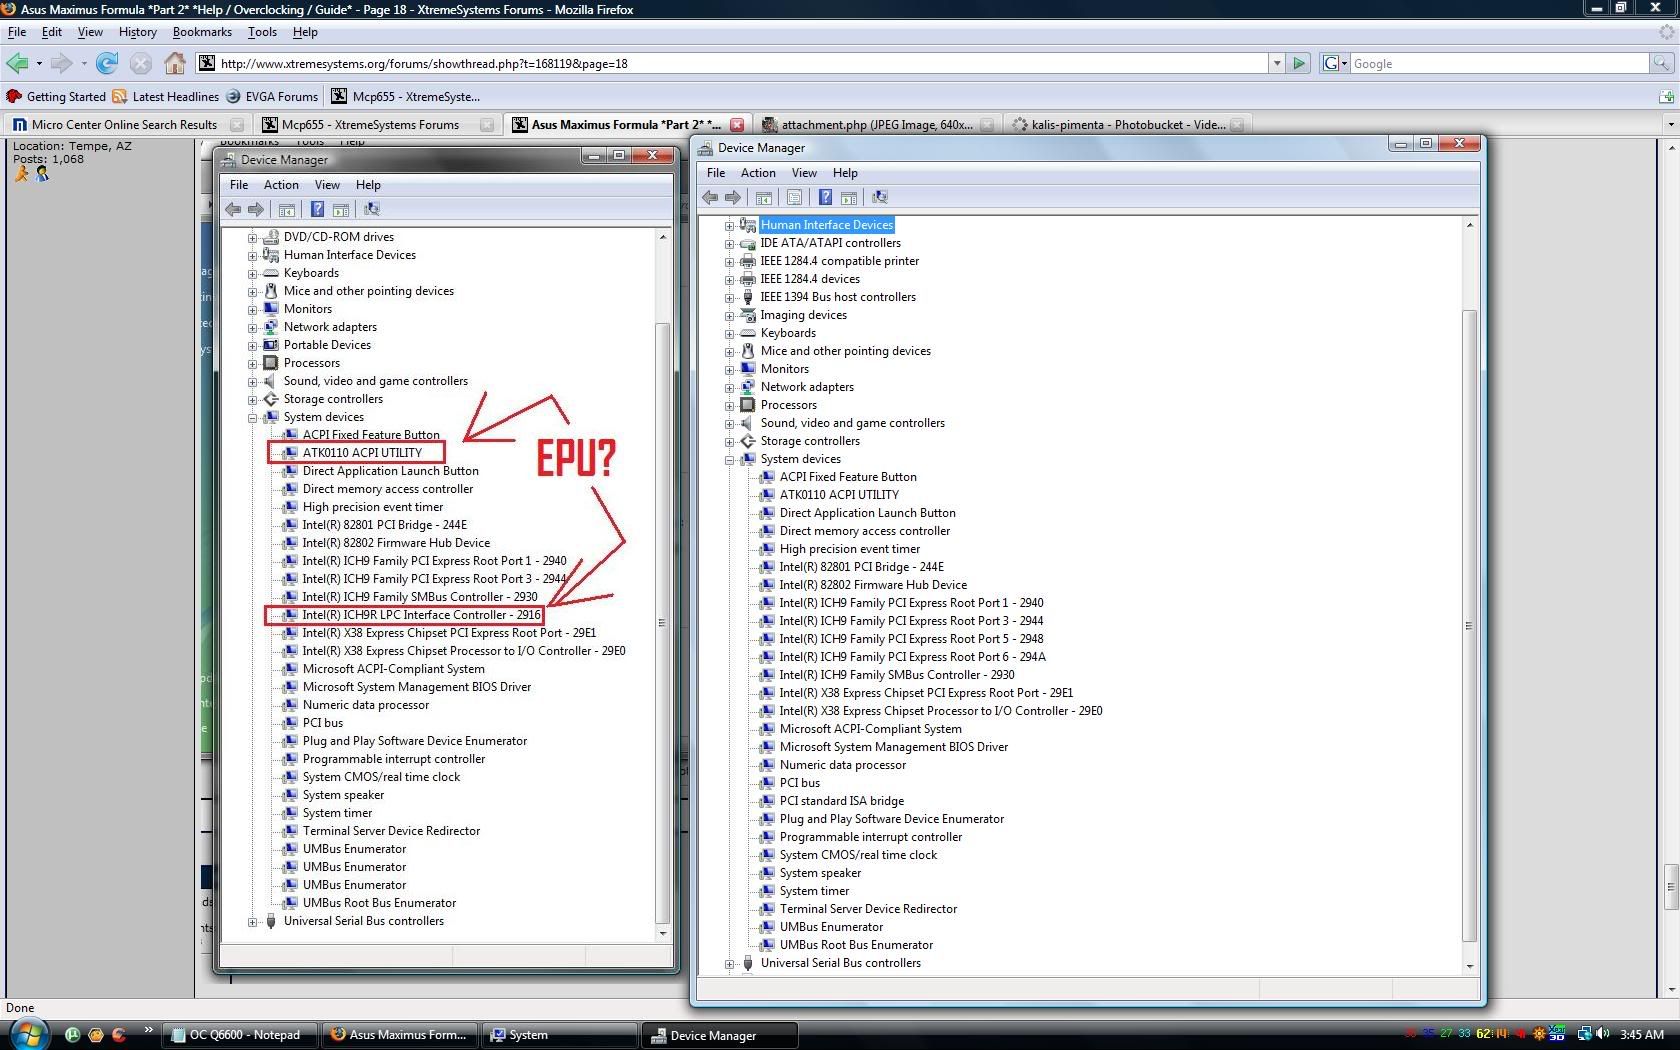Switch to OC Q6600 - Notepad taskbar button

point(239,1035)
